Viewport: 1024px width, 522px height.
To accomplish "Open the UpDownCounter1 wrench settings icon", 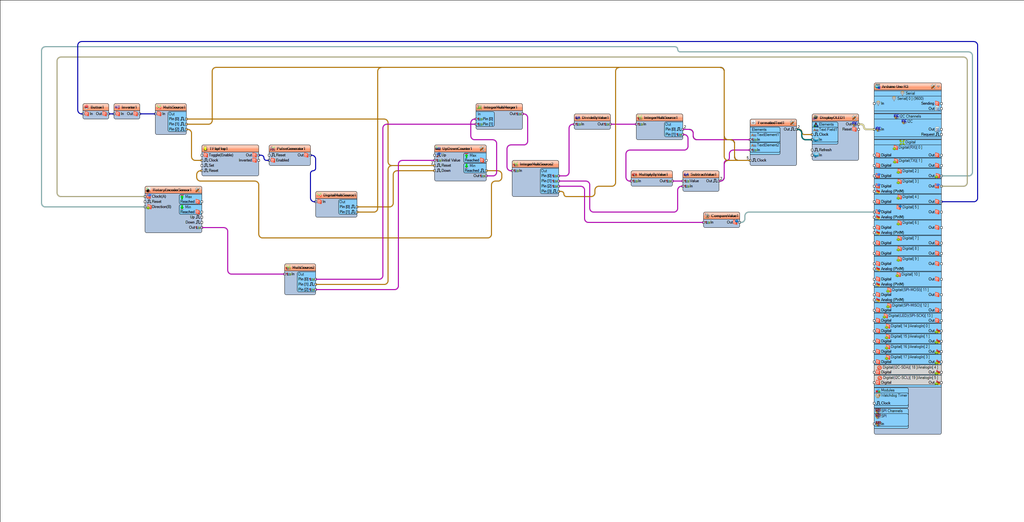I will [x=483, y=149].
